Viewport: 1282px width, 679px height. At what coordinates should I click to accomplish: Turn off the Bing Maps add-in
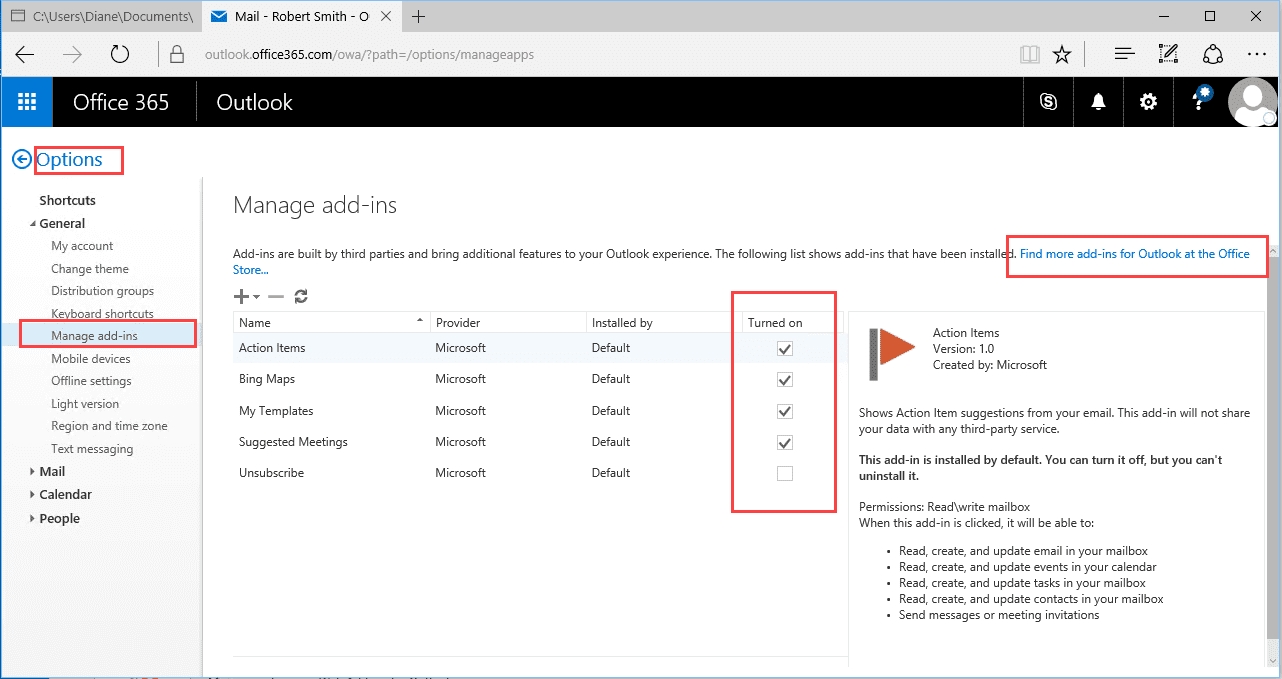(x=785, y=380)
